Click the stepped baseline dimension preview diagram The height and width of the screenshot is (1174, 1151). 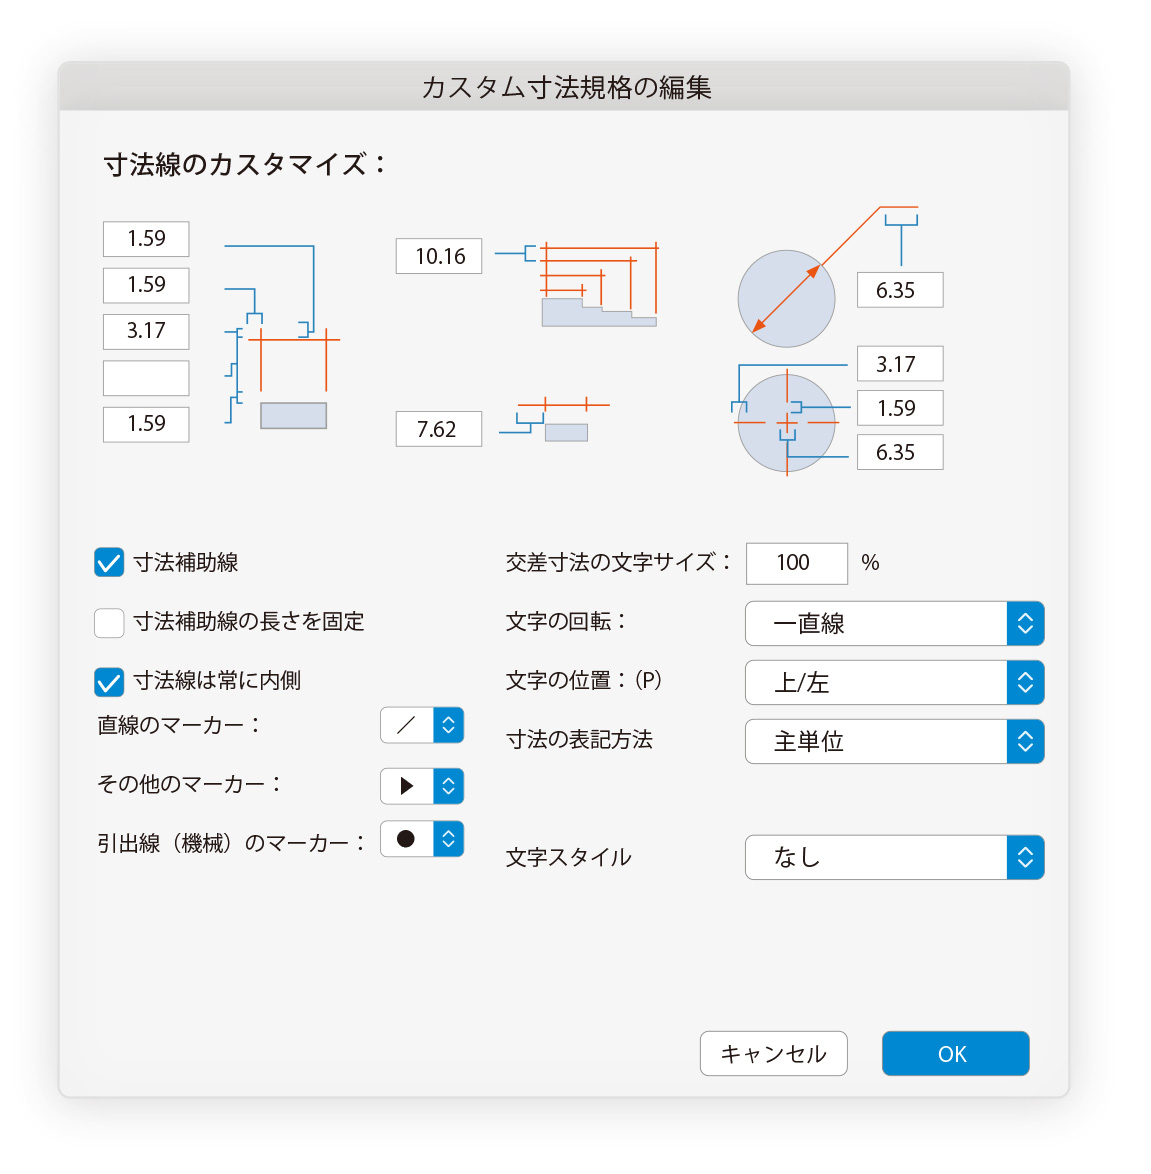(x=599, y=285)
